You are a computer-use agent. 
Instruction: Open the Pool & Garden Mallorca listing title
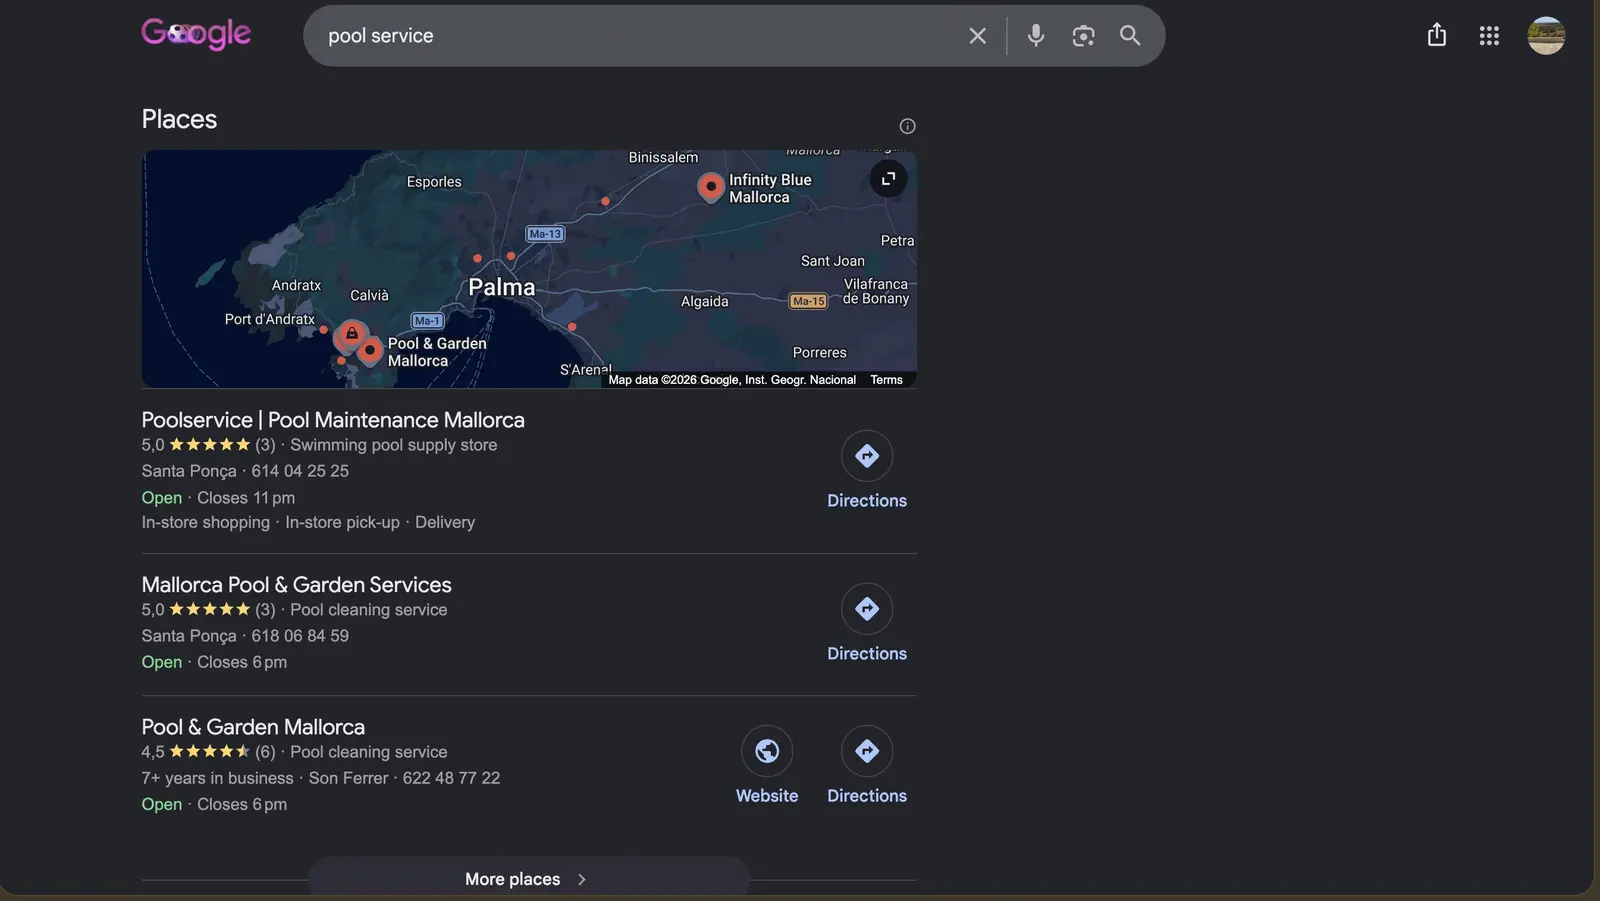coord(253,727)
